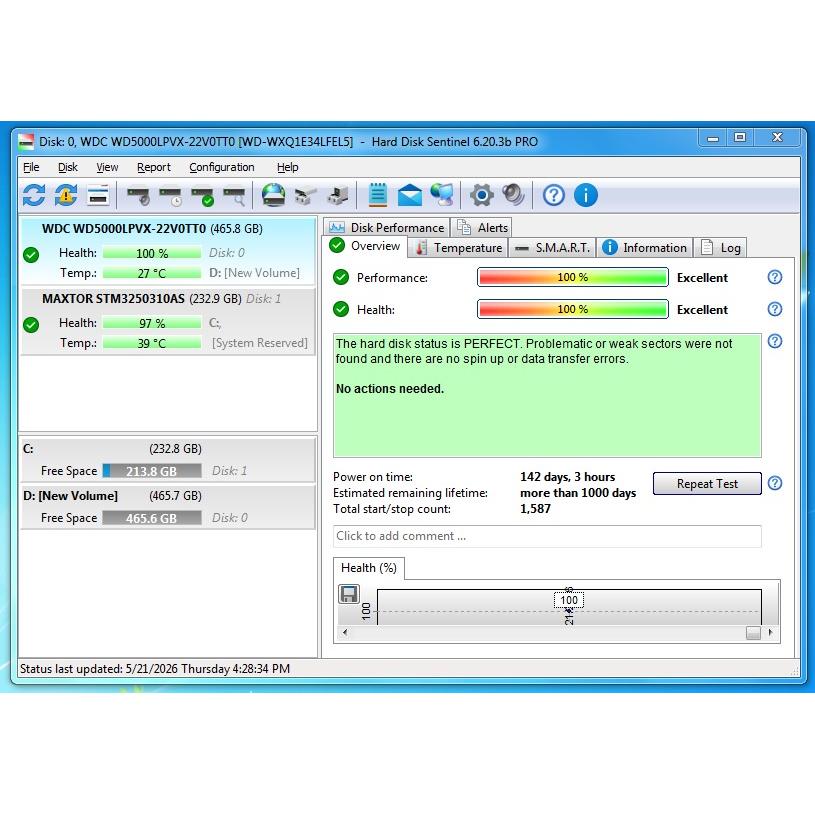Switch to the Log tab
This screenshot has width=815, height=815.
point(720,248)
